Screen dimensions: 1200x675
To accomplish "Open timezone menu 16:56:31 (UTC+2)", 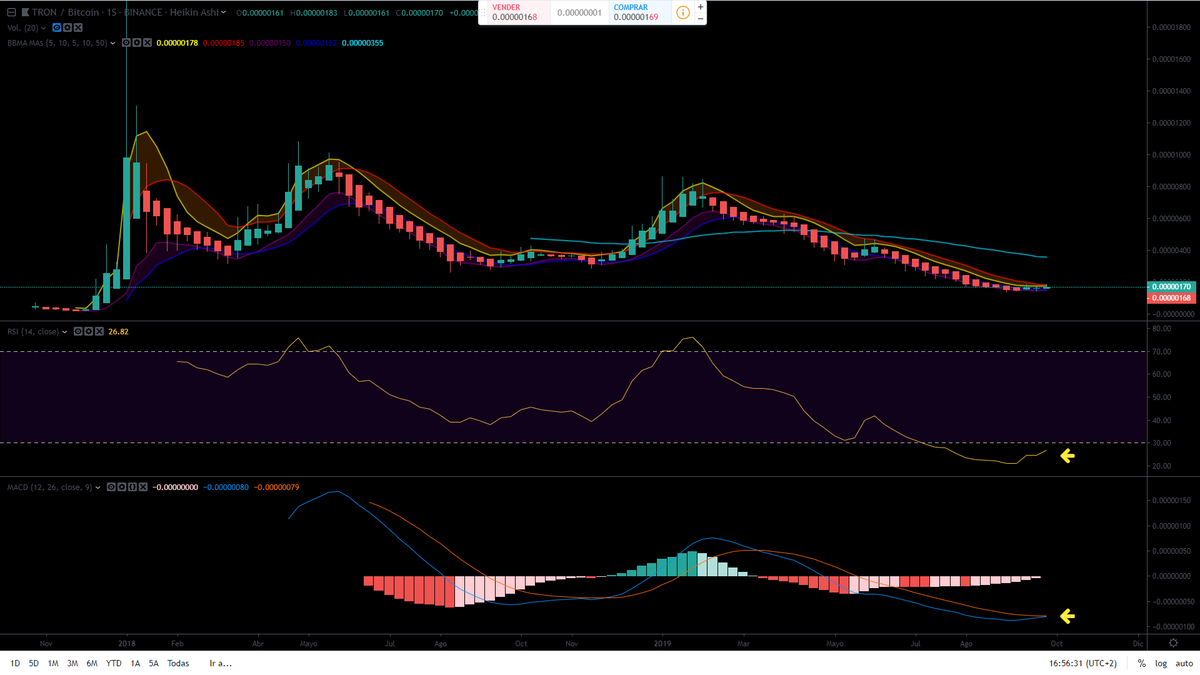I will (x=1083, y=663).
